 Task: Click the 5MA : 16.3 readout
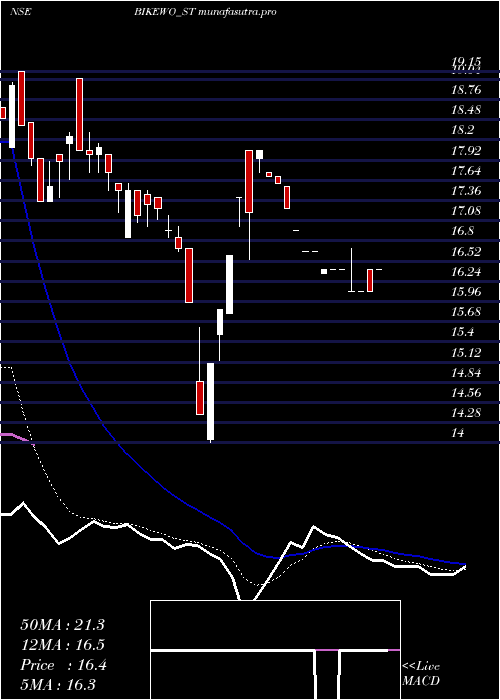click(x=58, y=684)
